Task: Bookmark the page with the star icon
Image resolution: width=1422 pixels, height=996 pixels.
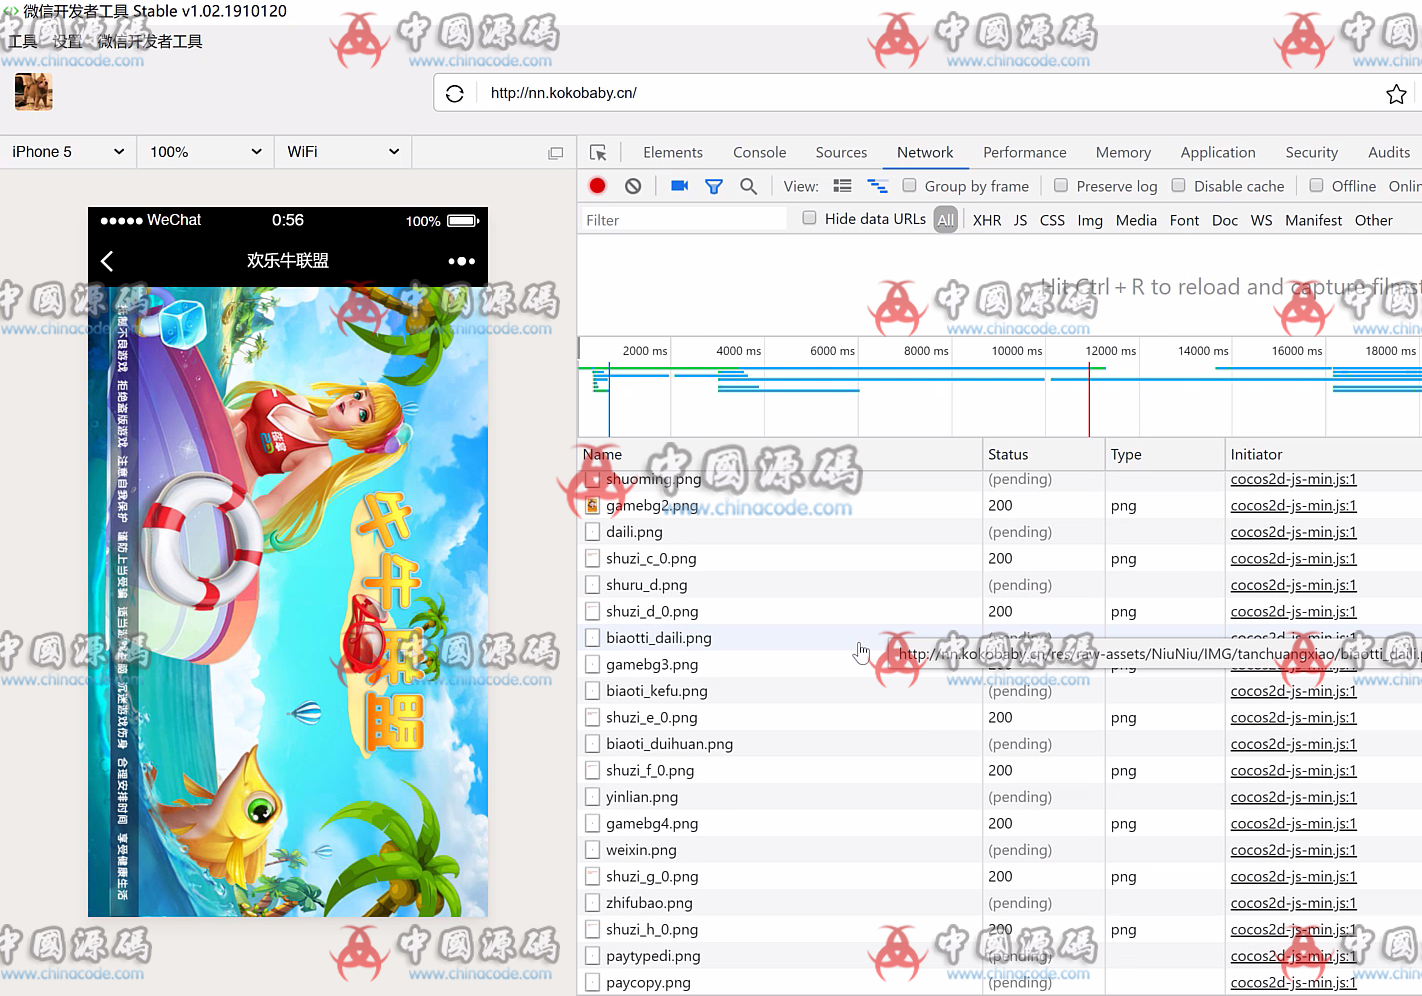Action: click(1396, 94)
